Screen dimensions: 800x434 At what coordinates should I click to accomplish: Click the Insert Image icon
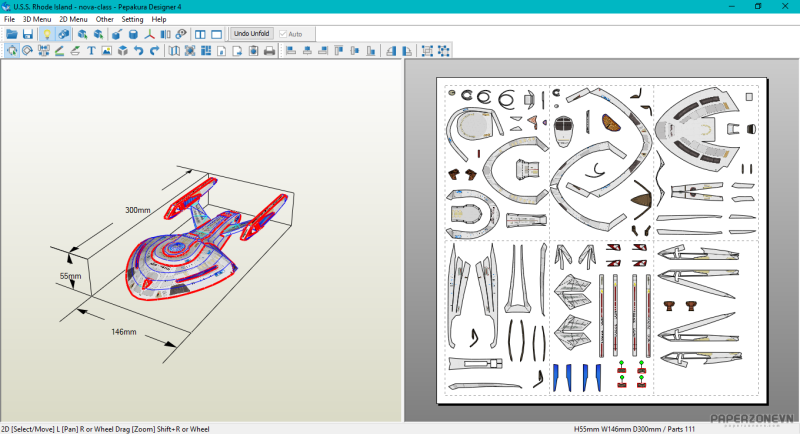click(x=106, y=51)
